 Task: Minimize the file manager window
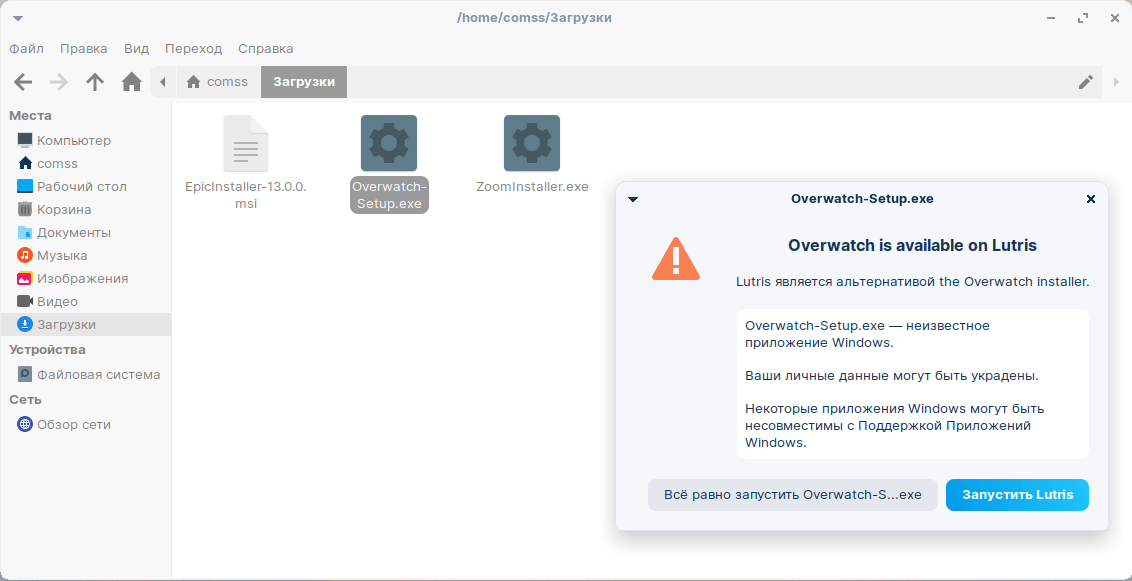coord(1050,18)
